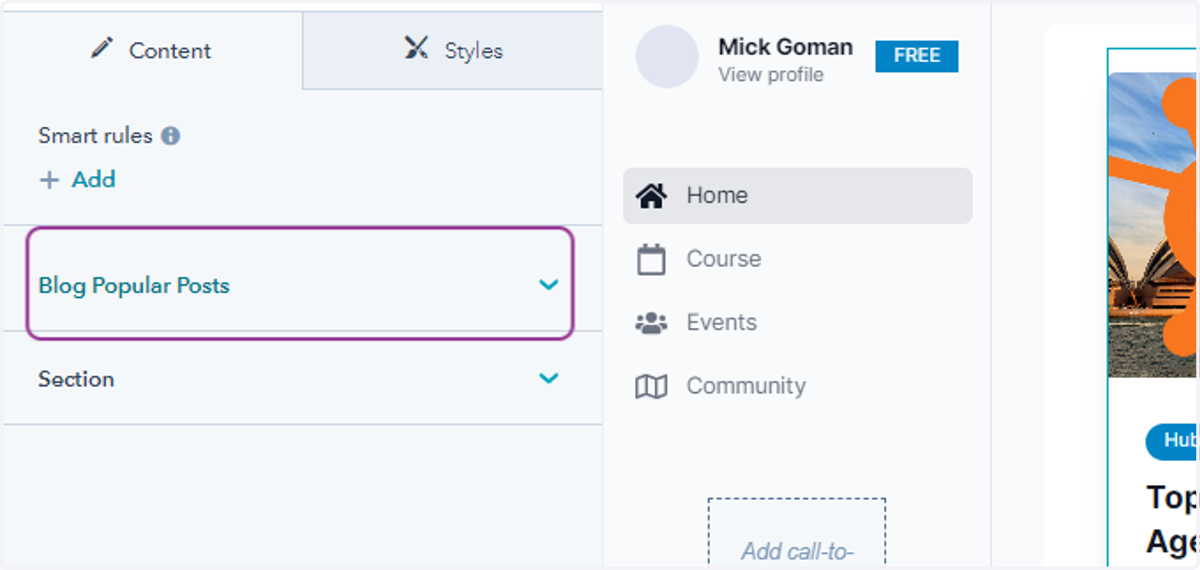Click the plus icon beside Add
The width and height of the screenshot is (1200, 570).
pos(49,180)
